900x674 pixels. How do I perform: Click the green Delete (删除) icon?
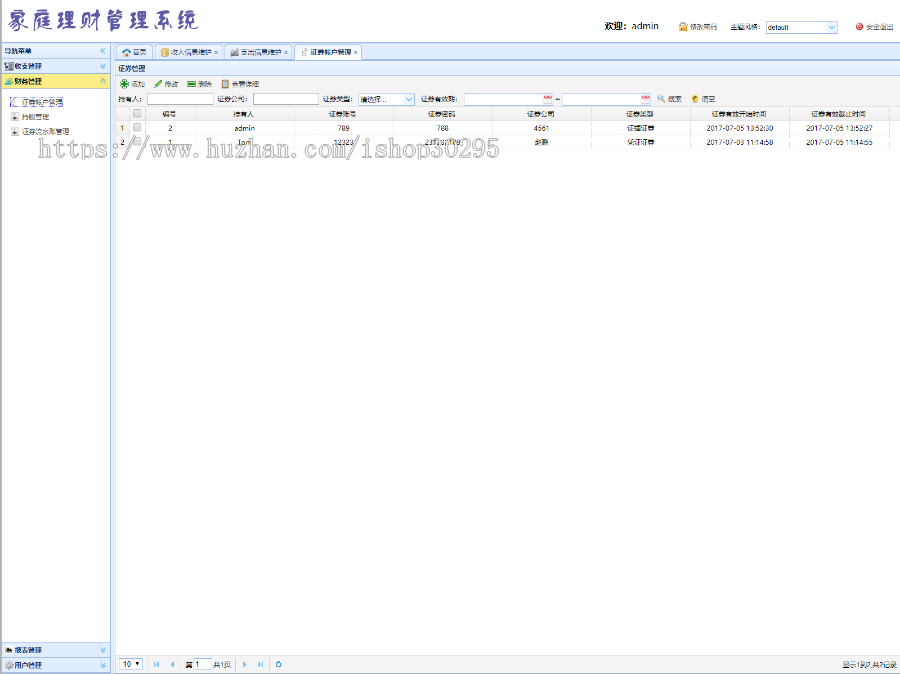(191, 84)
